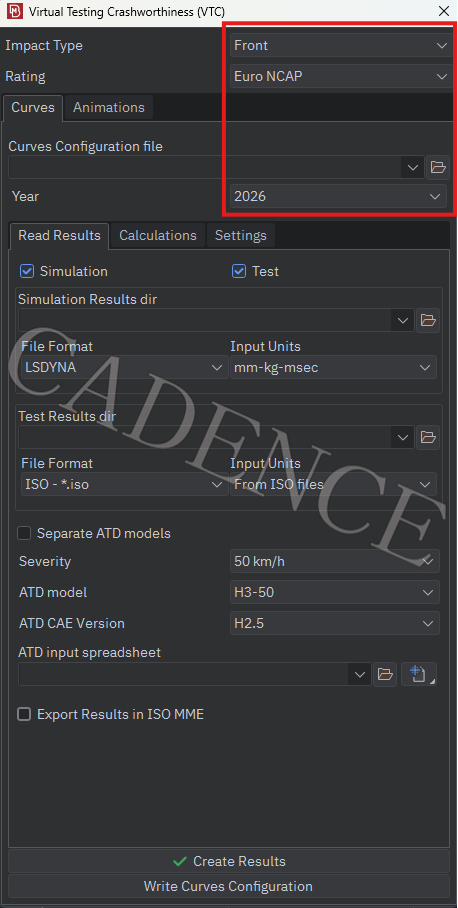This screenshot has width=458, height=908.
Task: Switch to the Animations tab
Action: (109, 108)
